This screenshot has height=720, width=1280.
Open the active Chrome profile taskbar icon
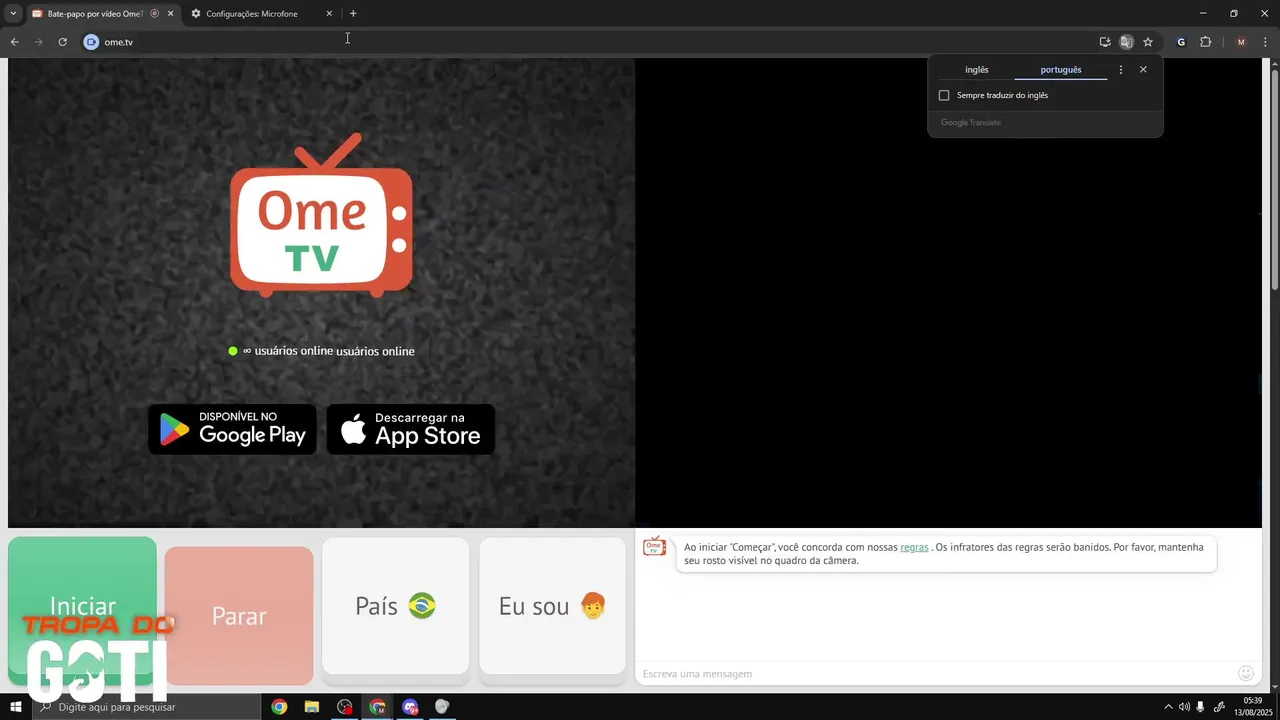coord(377,707)
